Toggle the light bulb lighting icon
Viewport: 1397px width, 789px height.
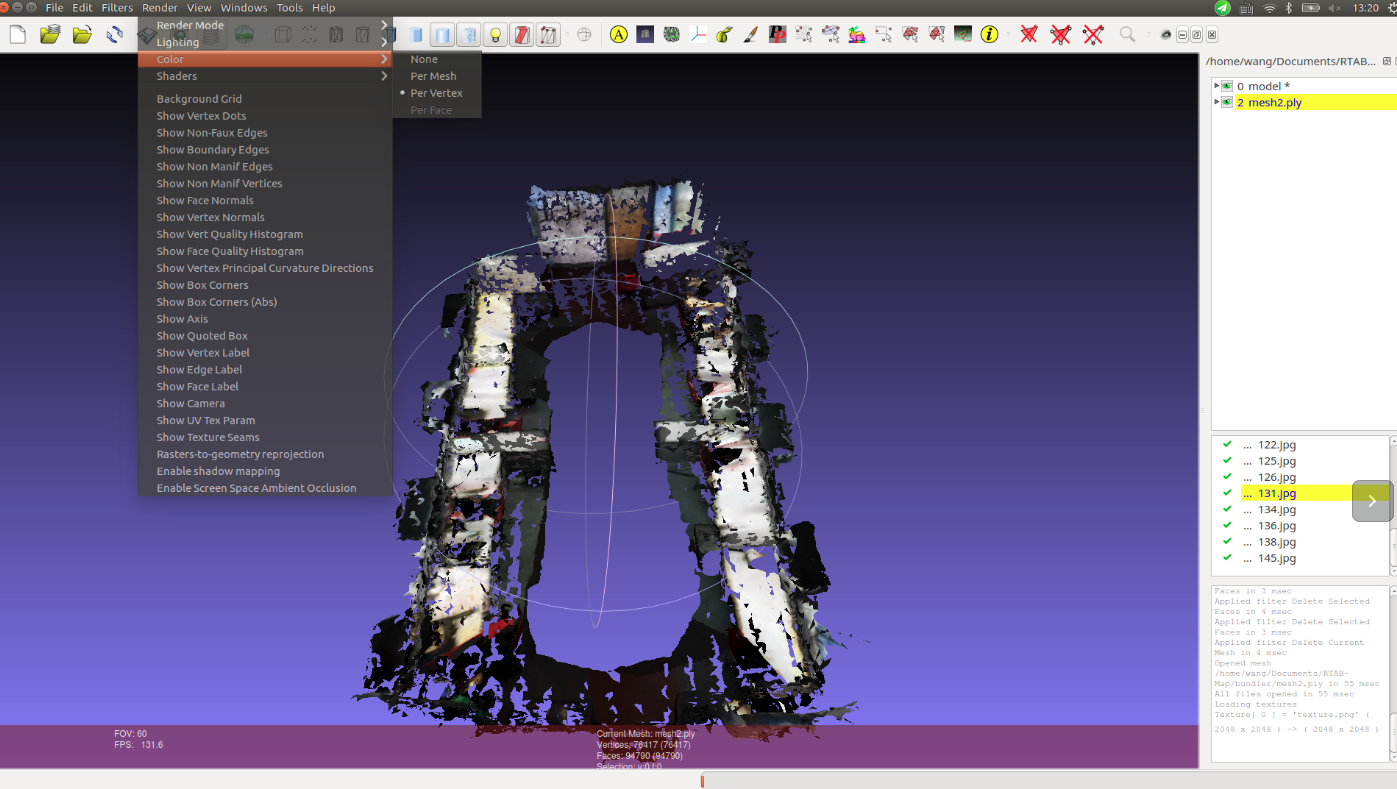point(494,35)
